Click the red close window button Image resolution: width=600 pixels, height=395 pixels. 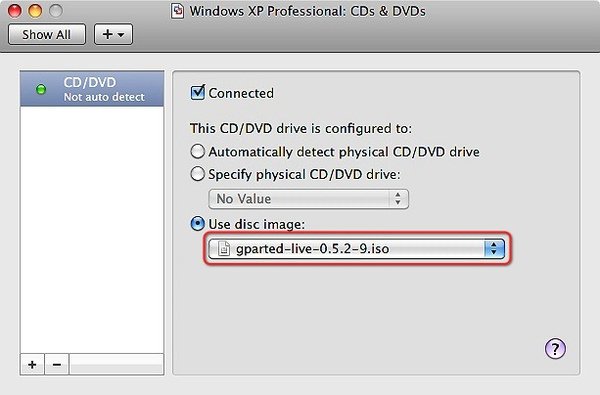(x=15, y=11)
